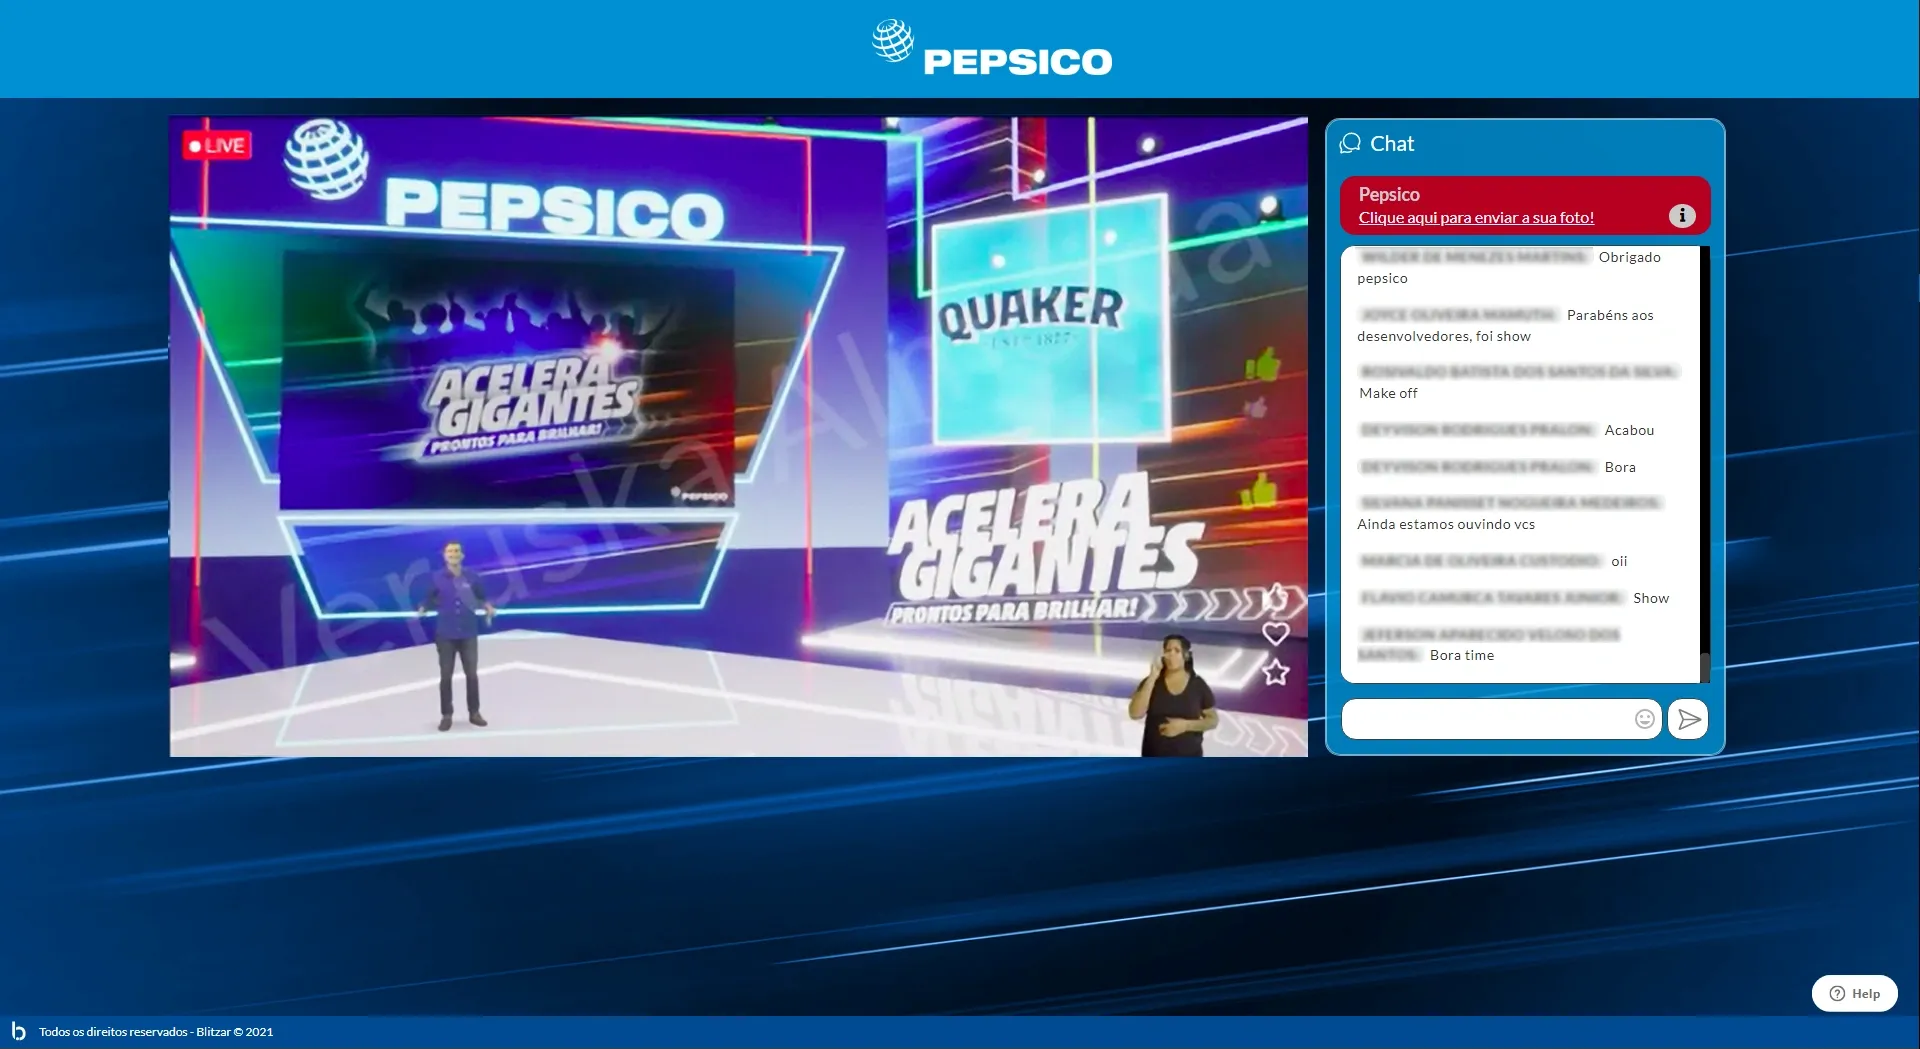This screenshot has height=1049, width=1920.
Task: Click the 'Chat' panel title
Action: [x=1391, y=144]
